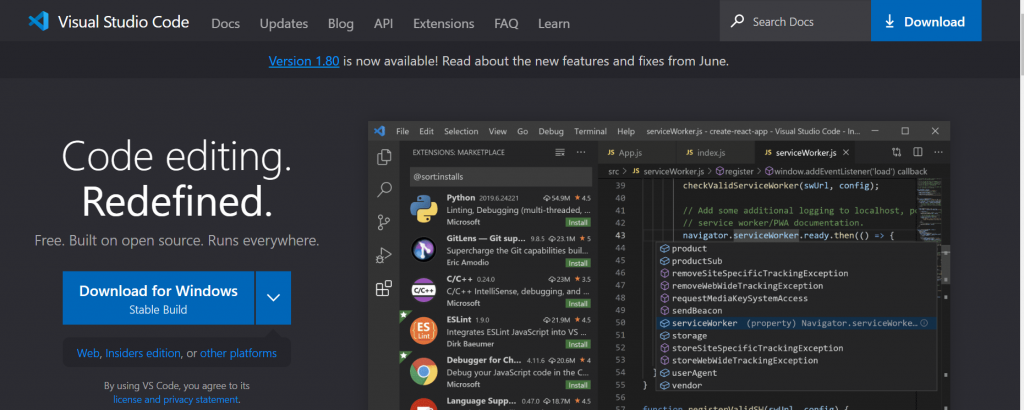Open the Docs navigation item
This screenshot has height=410, width=1024.
(225, 24)
